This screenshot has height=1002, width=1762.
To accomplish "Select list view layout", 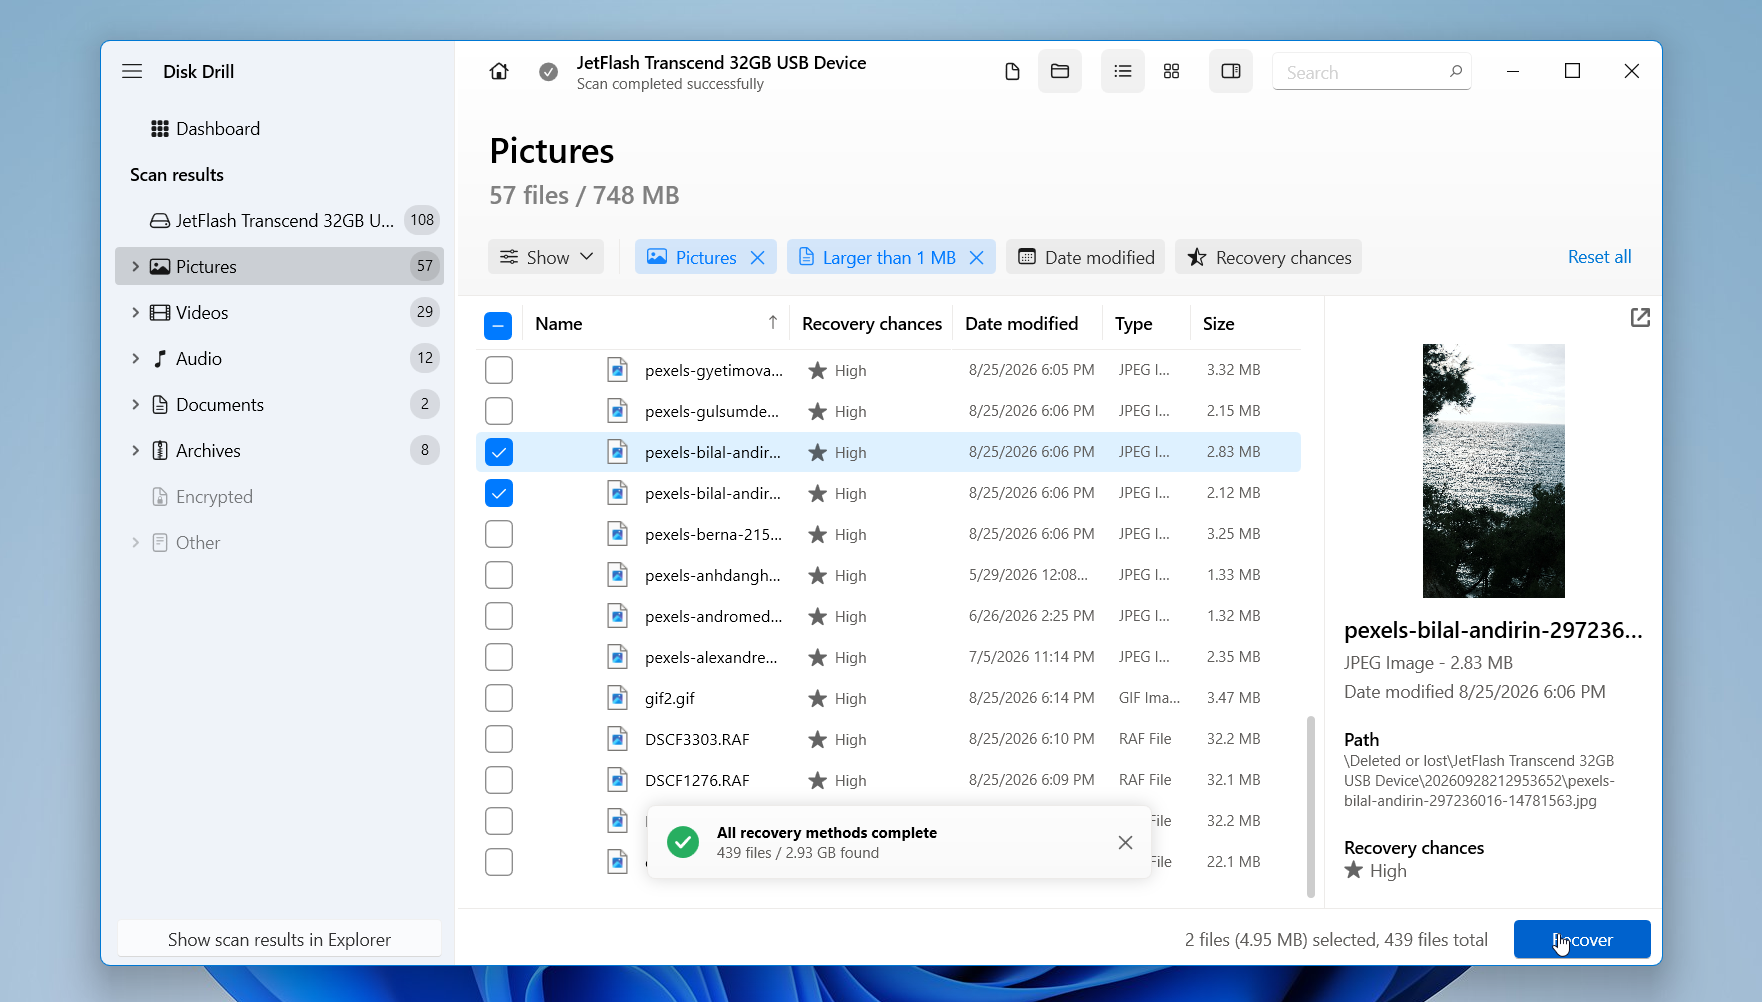I will click(x=1123, y=71).
